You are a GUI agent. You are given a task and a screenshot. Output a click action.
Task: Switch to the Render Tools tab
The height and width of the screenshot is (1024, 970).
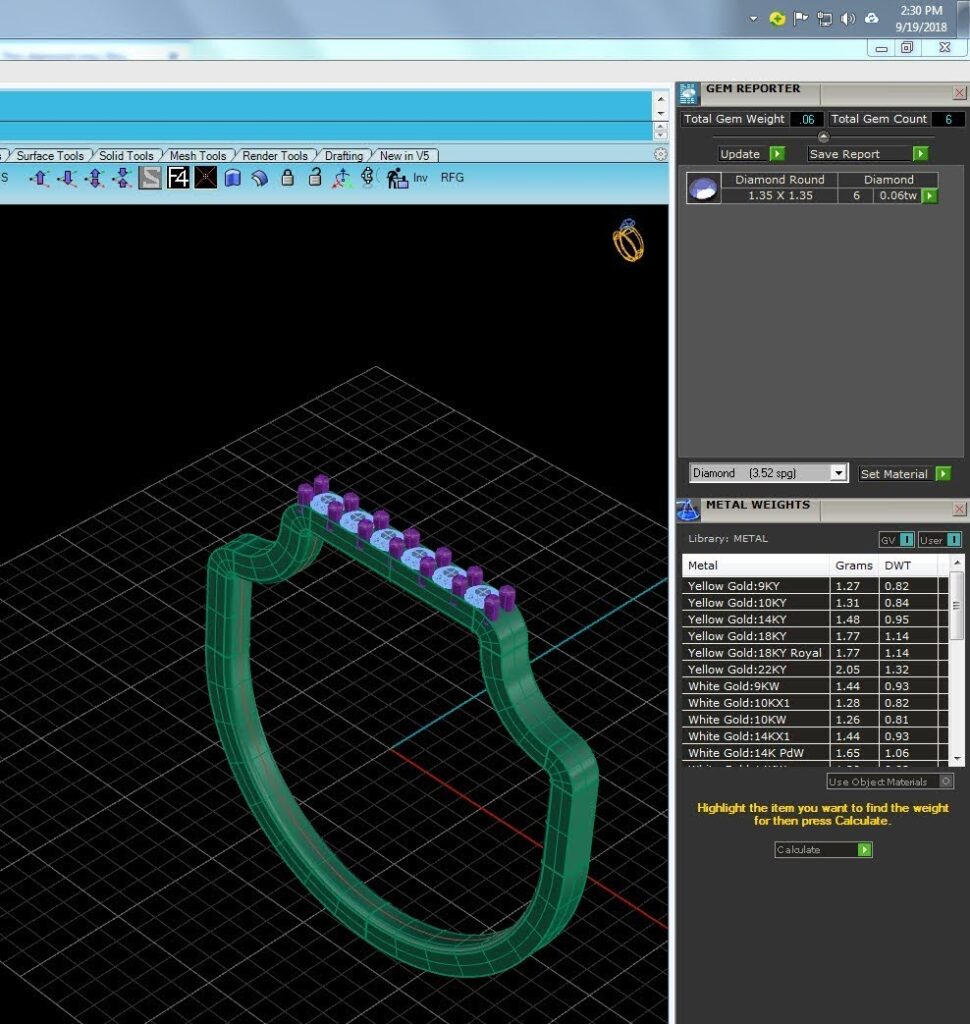click(275, 155)
